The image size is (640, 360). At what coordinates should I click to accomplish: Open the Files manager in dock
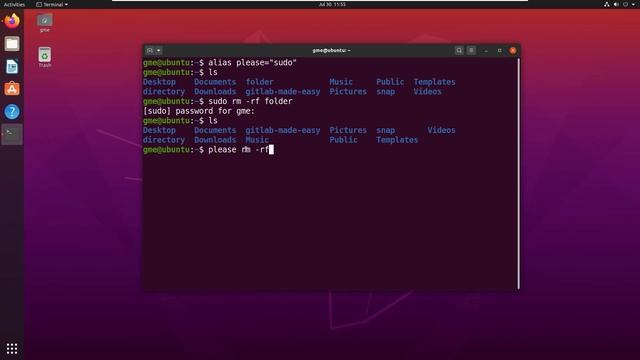[12, 44]
